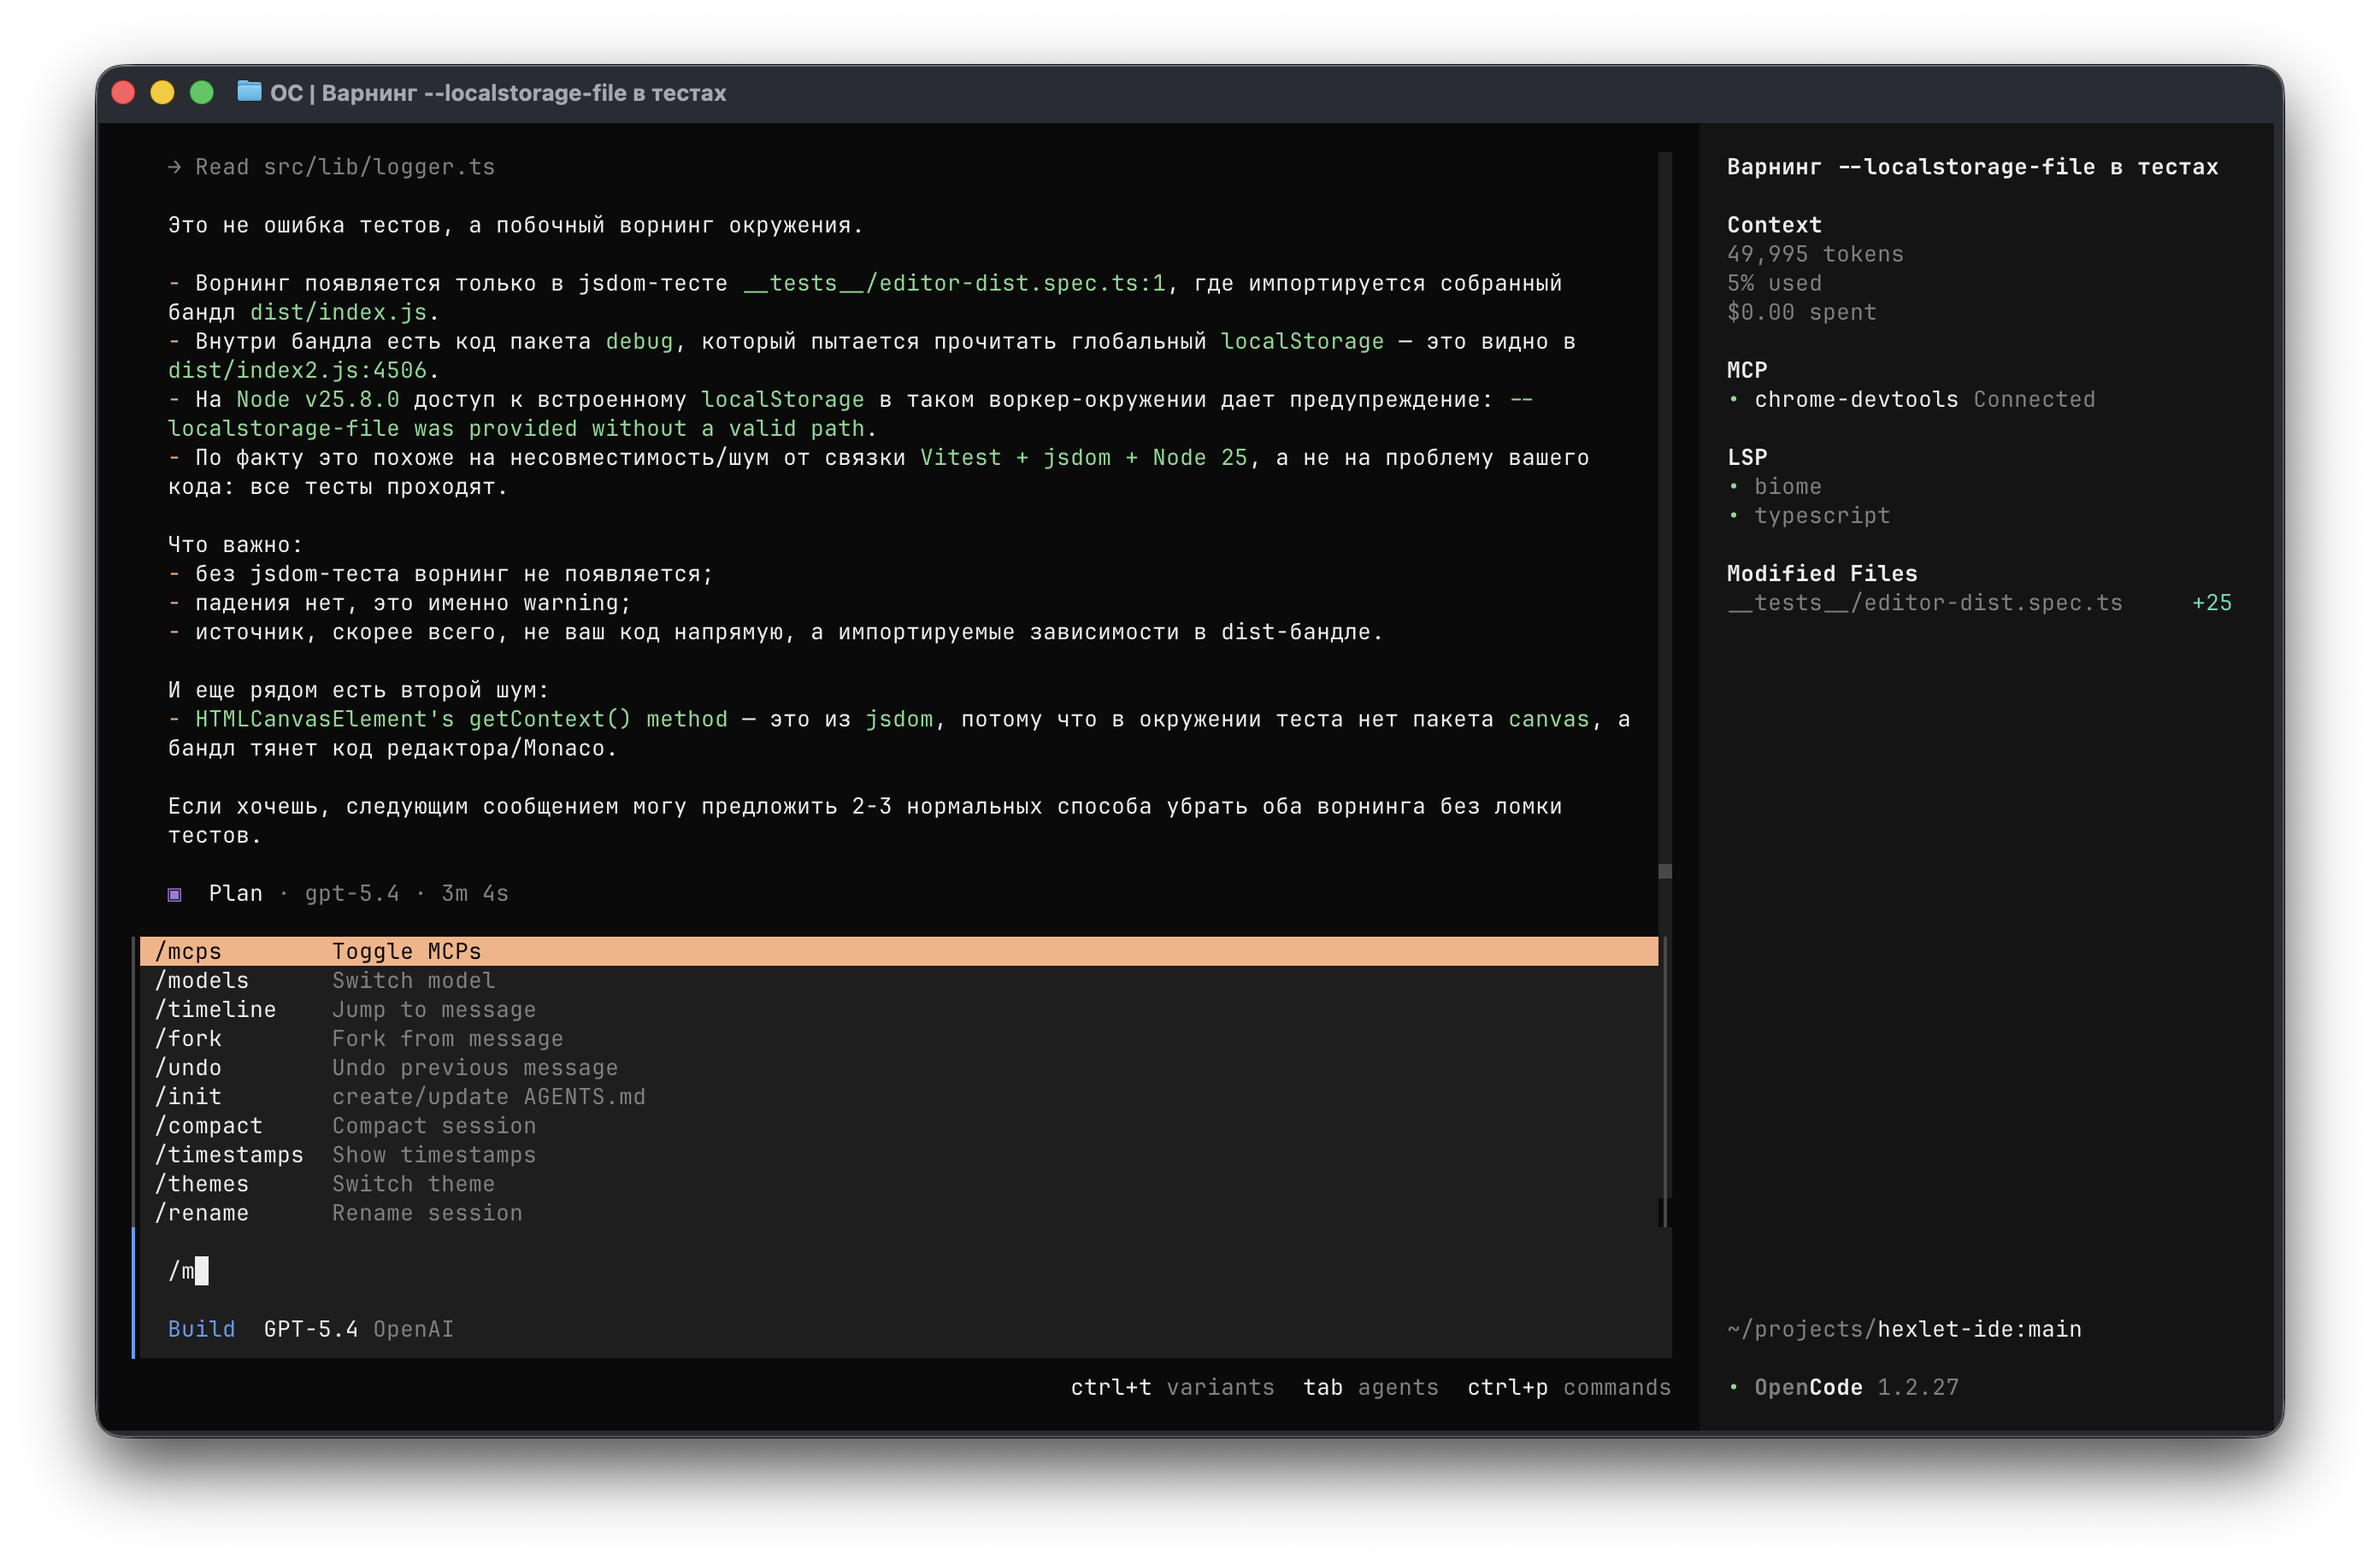Screen dimensions: 2380x1564
Task: Switch agents via tab agents in status bar
Action: tap(1370, 1387)
